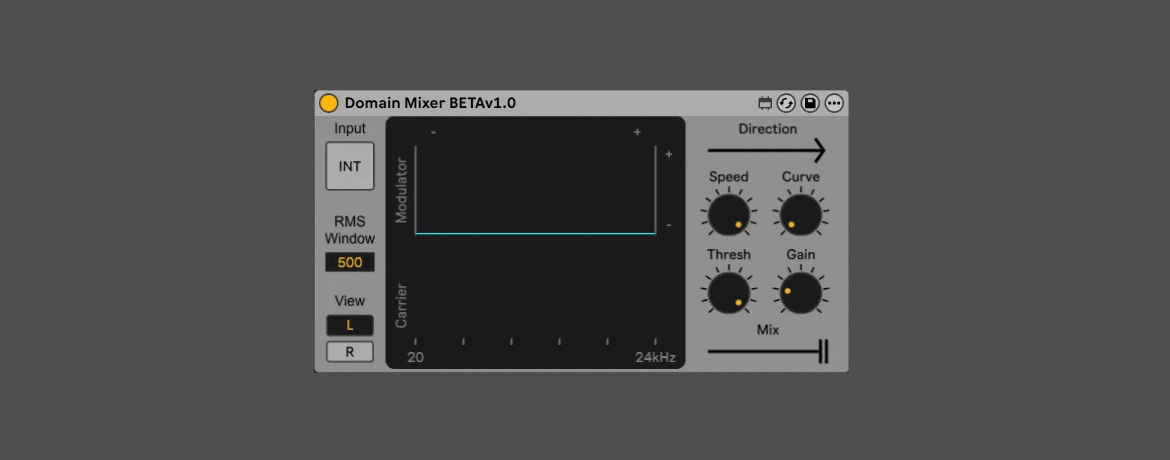
Task: Click the Thresh knob
Action: click(728, 292)
